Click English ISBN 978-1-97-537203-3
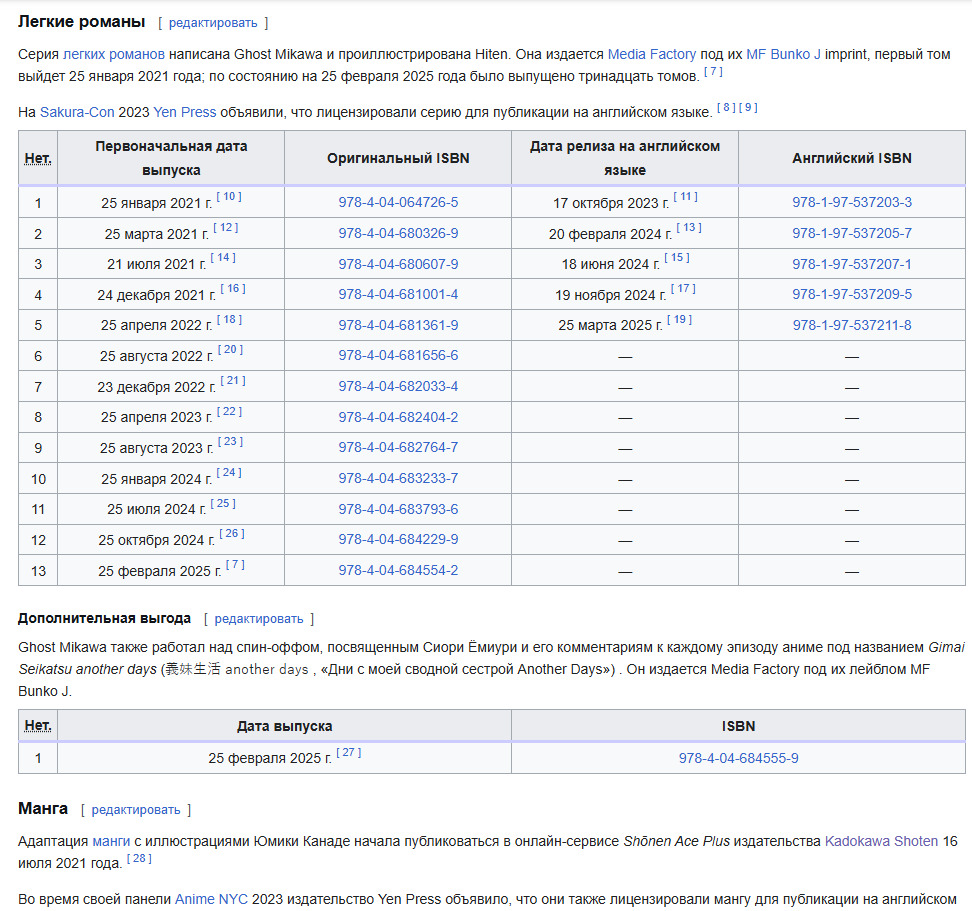 pyautogui.click(x=851, y=203)
